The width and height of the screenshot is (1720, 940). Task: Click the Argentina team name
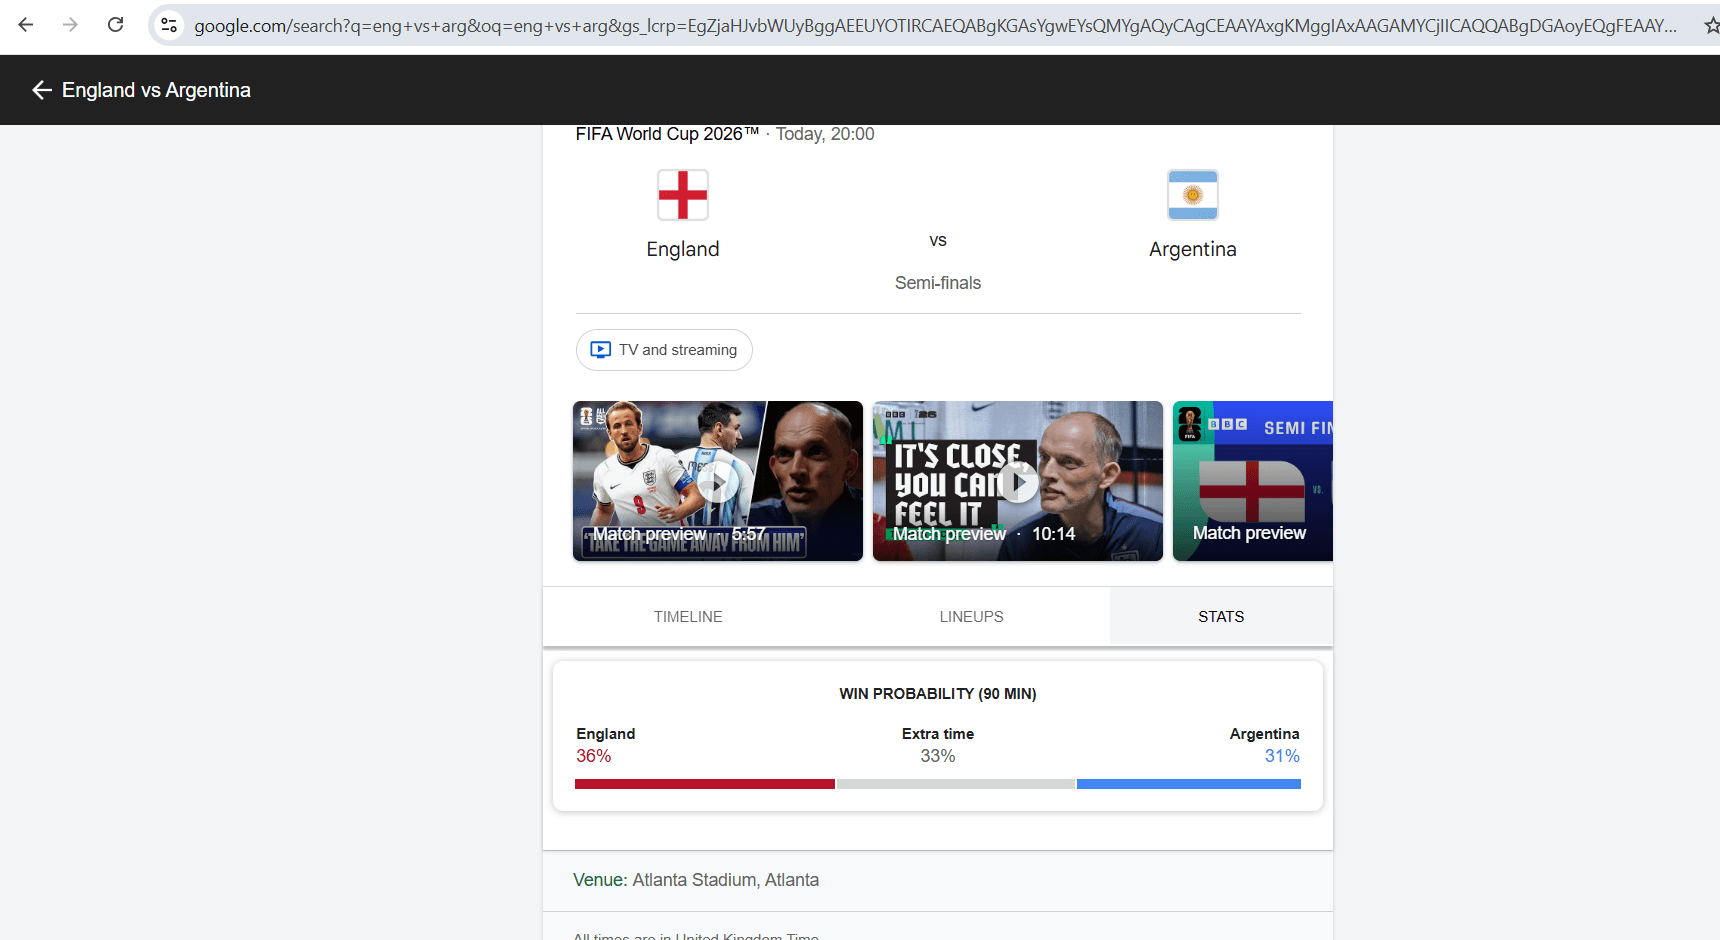pos(1193,249)
